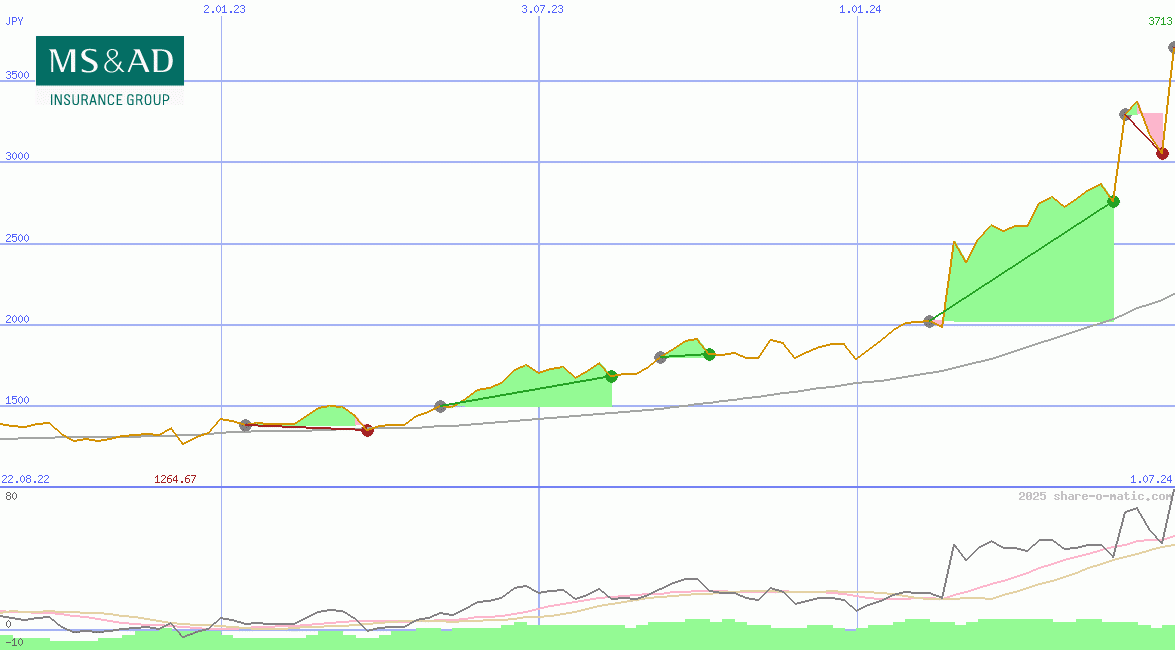Click the red loss marker near 3000
This screenshot has height=650, width=1175.
pyautogui.click(x=1162, y=154)
